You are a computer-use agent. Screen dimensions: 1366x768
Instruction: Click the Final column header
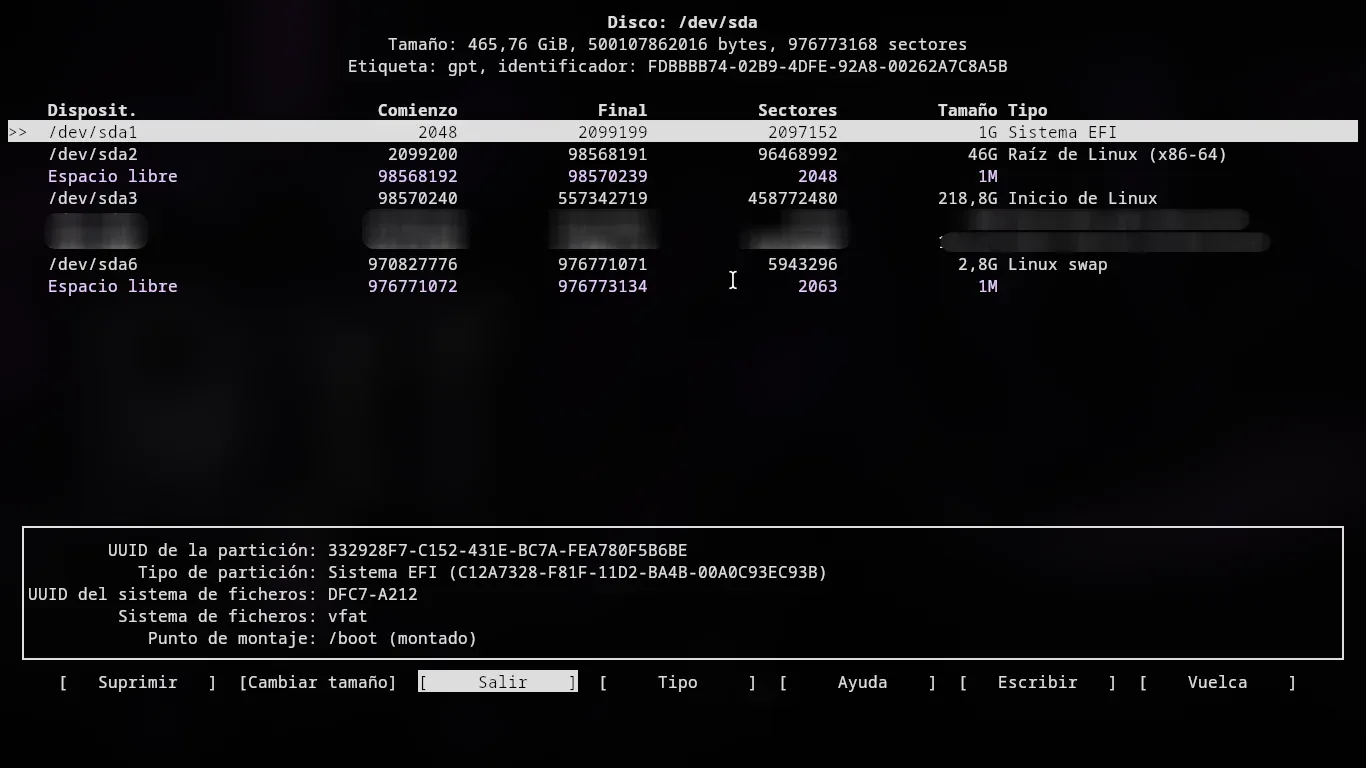click(x=622, y=110)
